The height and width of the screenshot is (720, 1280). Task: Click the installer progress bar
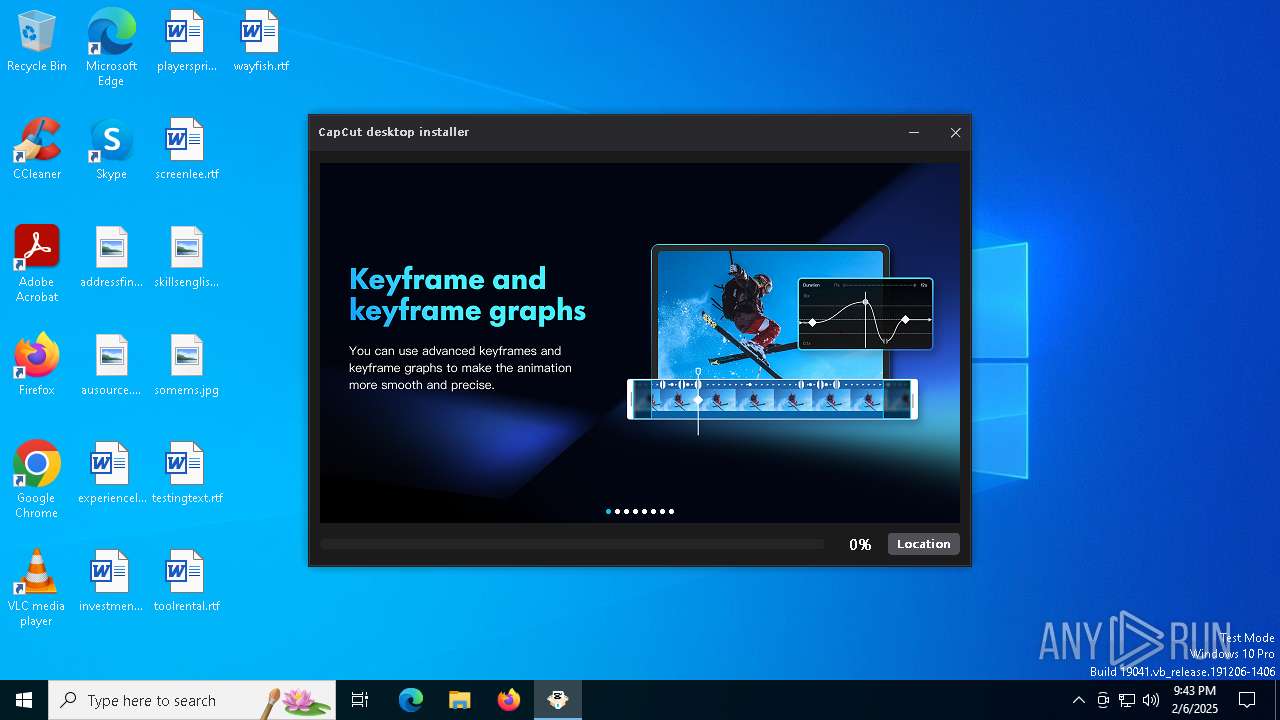pos(572,544)
